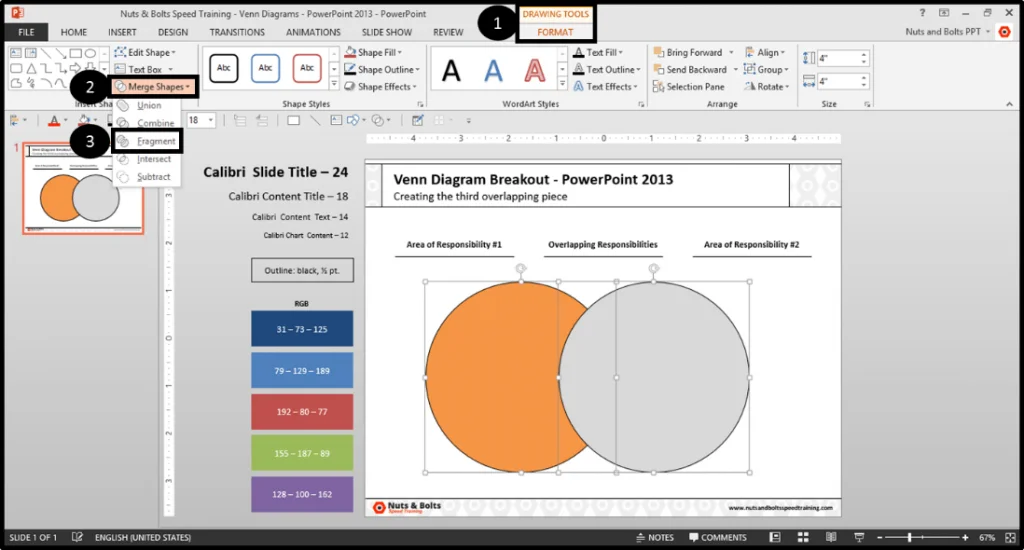Open the Size dialog launcher
The width and height of the screenshot is (1024, 550).
867,105
